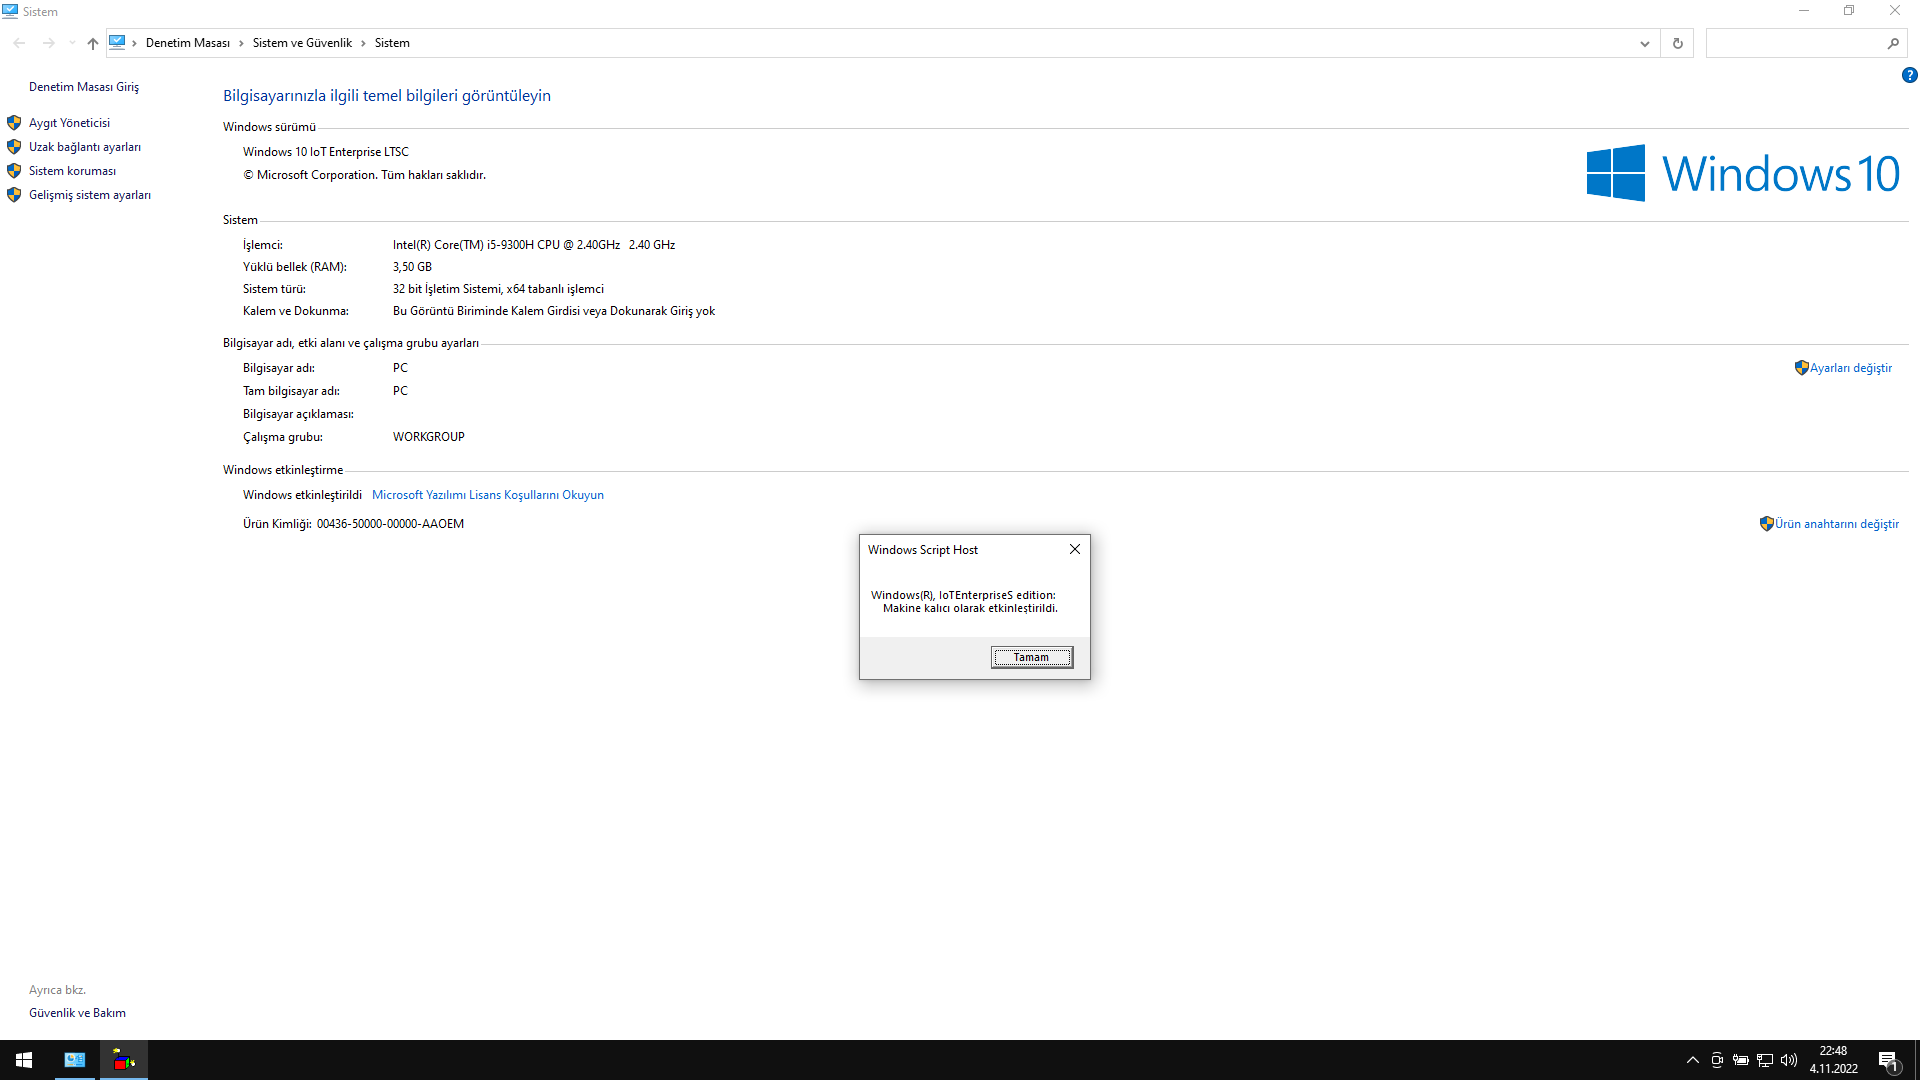Read the Microsoft license terms link

487,495
